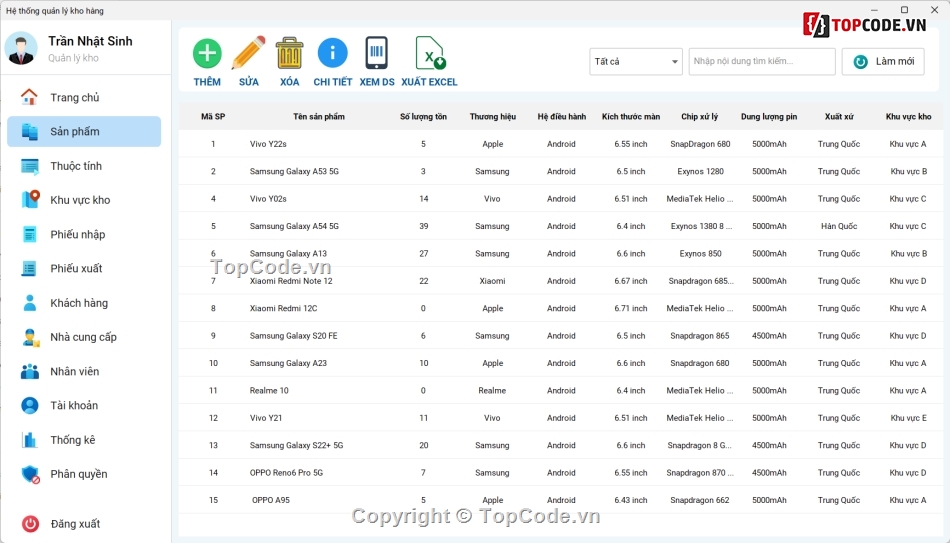The height and width of the screenshot is (543, 950).
Task: Click the Sản phẩm sidebar icon
Action: tap(29, 131)
